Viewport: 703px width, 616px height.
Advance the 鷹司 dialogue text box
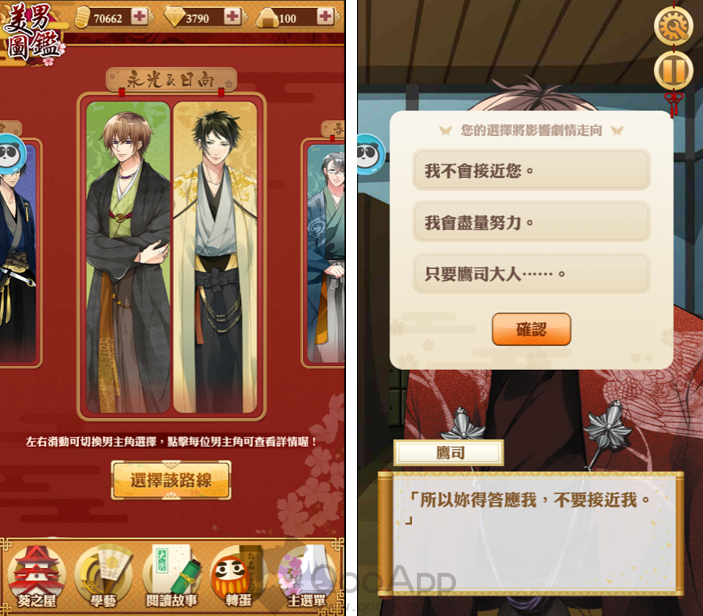pos(531,534)
